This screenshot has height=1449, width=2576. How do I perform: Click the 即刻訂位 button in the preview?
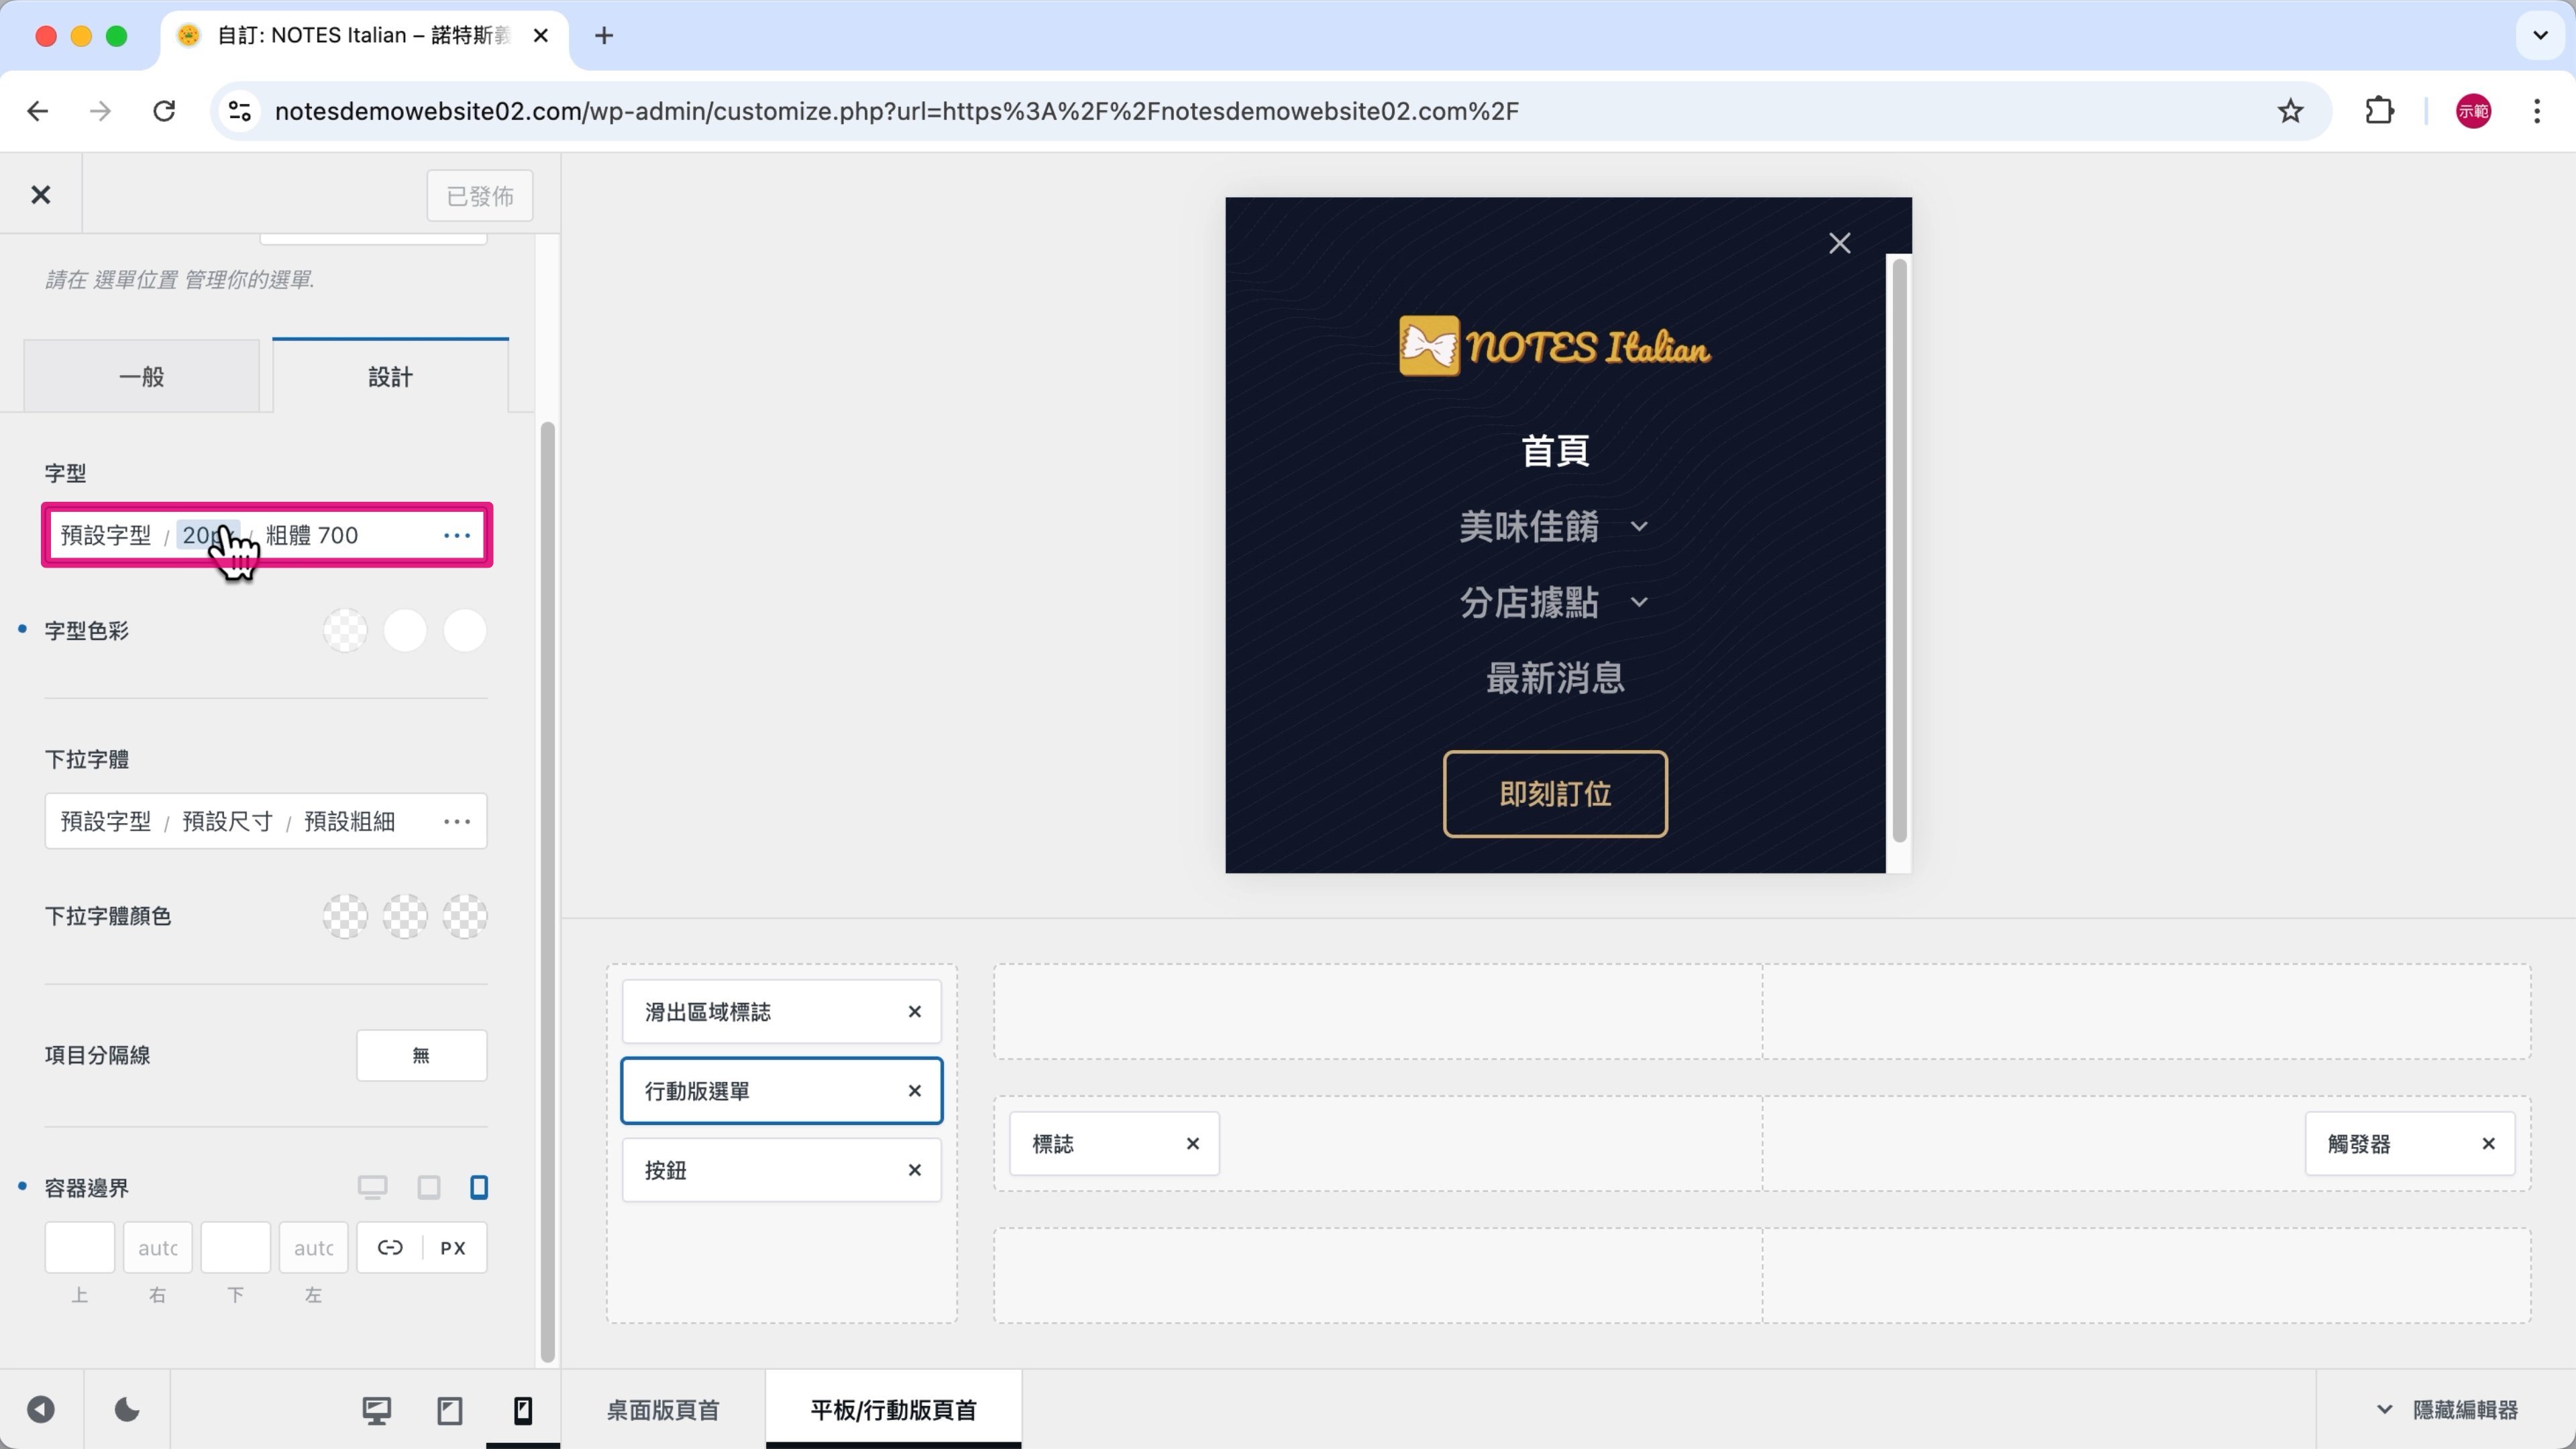[1555, 794]
